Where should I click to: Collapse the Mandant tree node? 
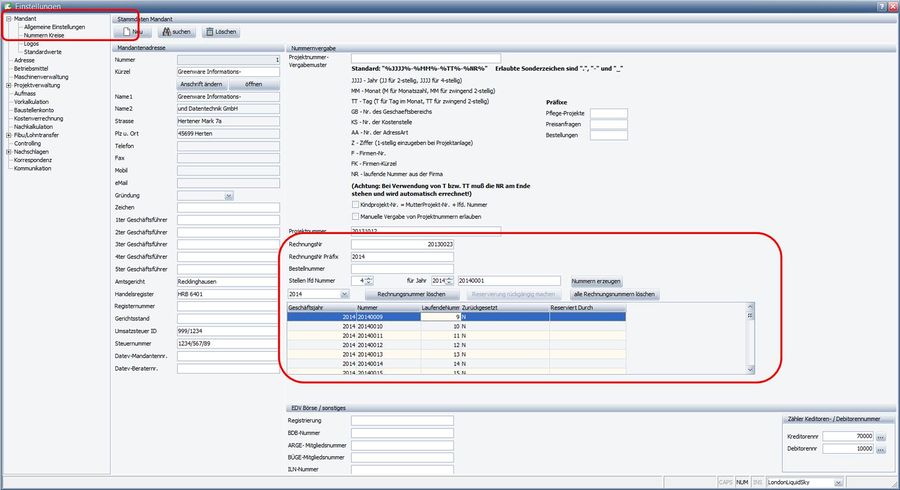click(x=8, y=19)
